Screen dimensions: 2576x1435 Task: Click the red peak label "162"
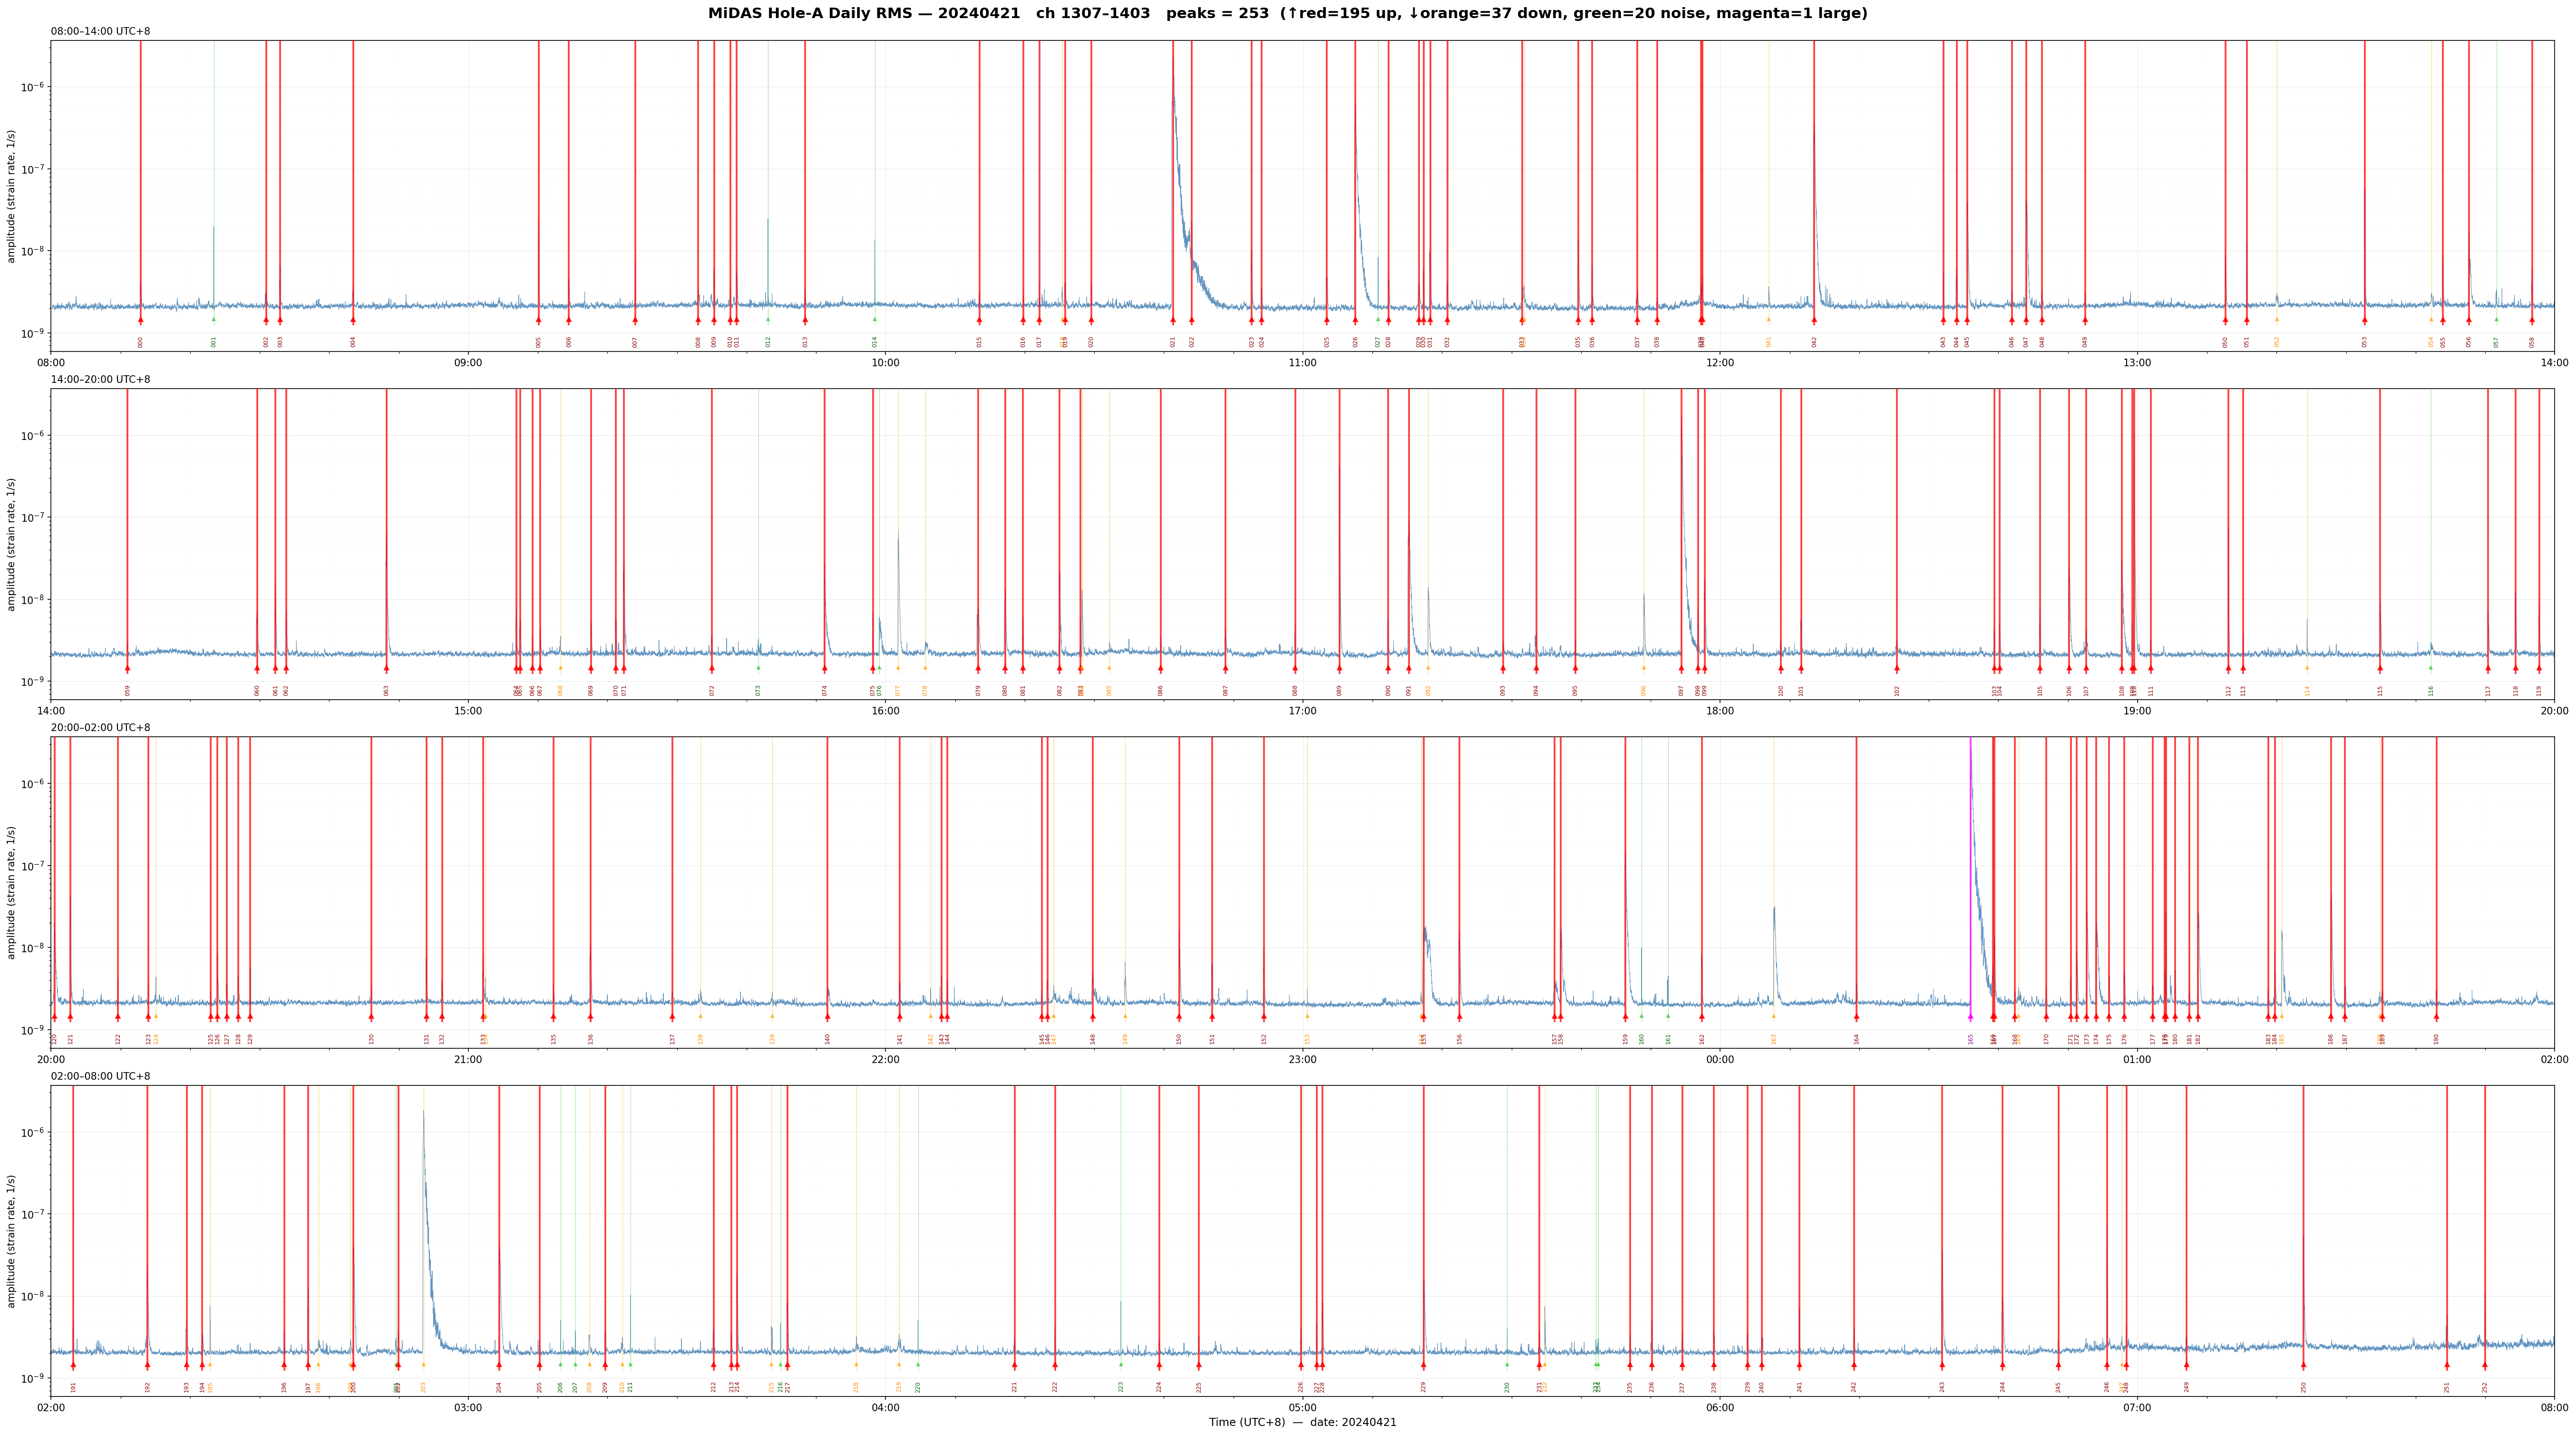coord(1702,1039)
